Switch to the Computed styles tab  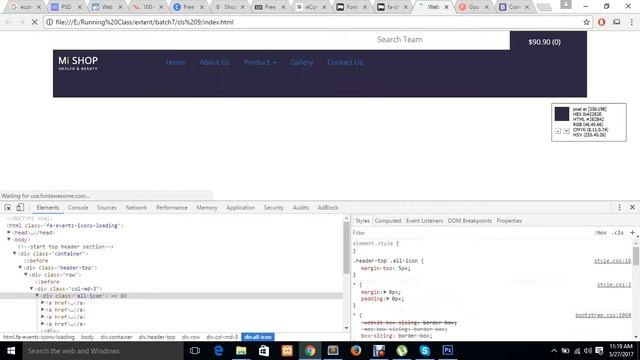(388, 220)
